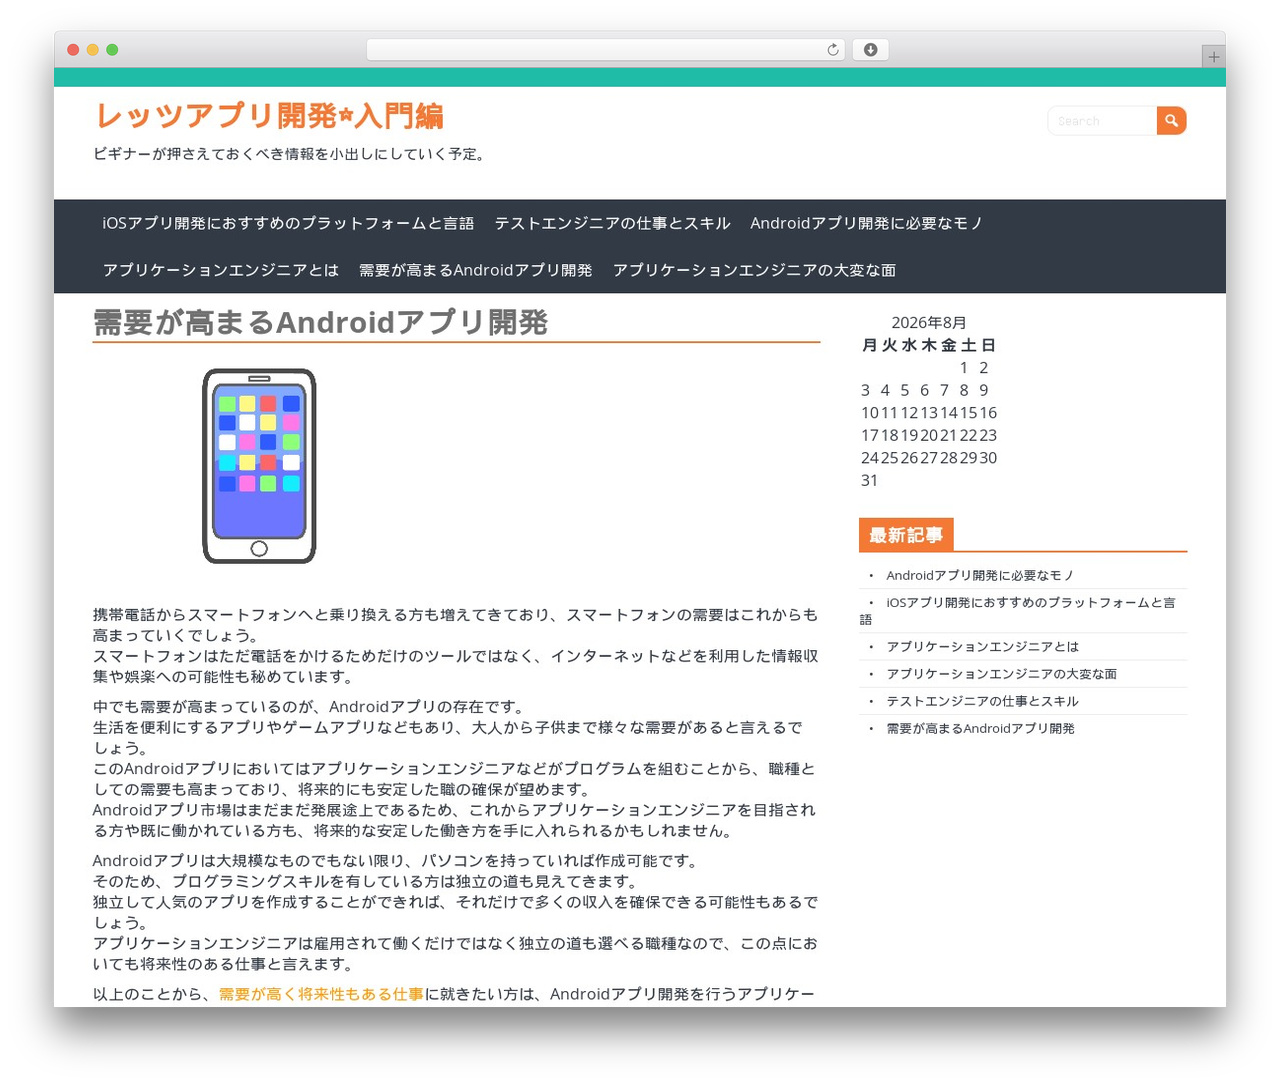Open menu item アプリケーションエンジニアの大変な面
The height and width of the screenshot is (1084, 1280).
(754, 270)
